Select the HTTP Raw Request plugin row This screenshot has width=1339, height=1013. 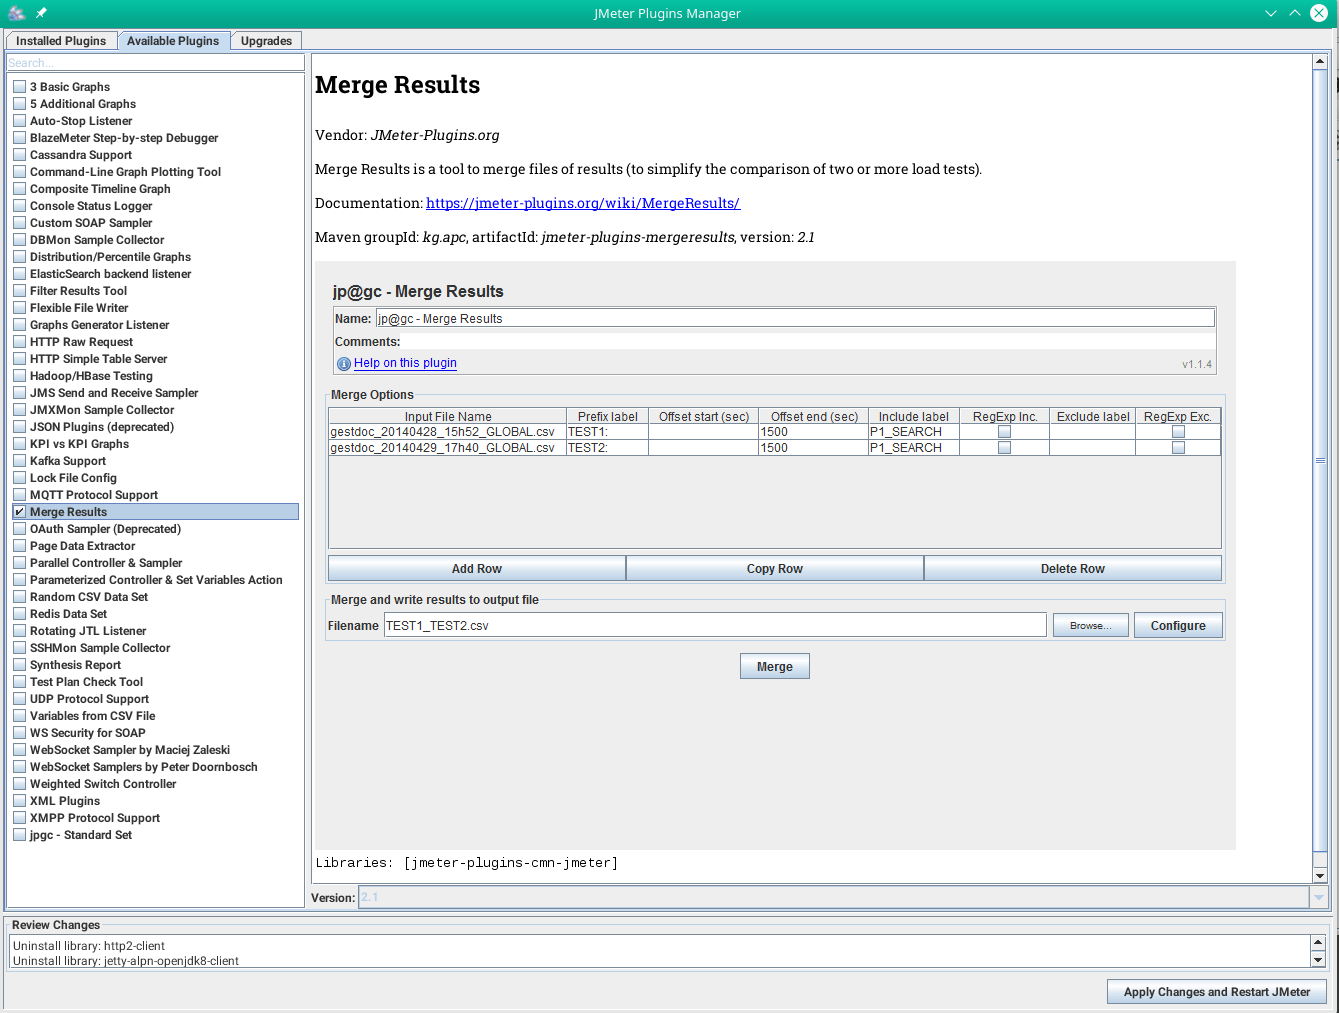pyautogui.click(x=155, y=342)
